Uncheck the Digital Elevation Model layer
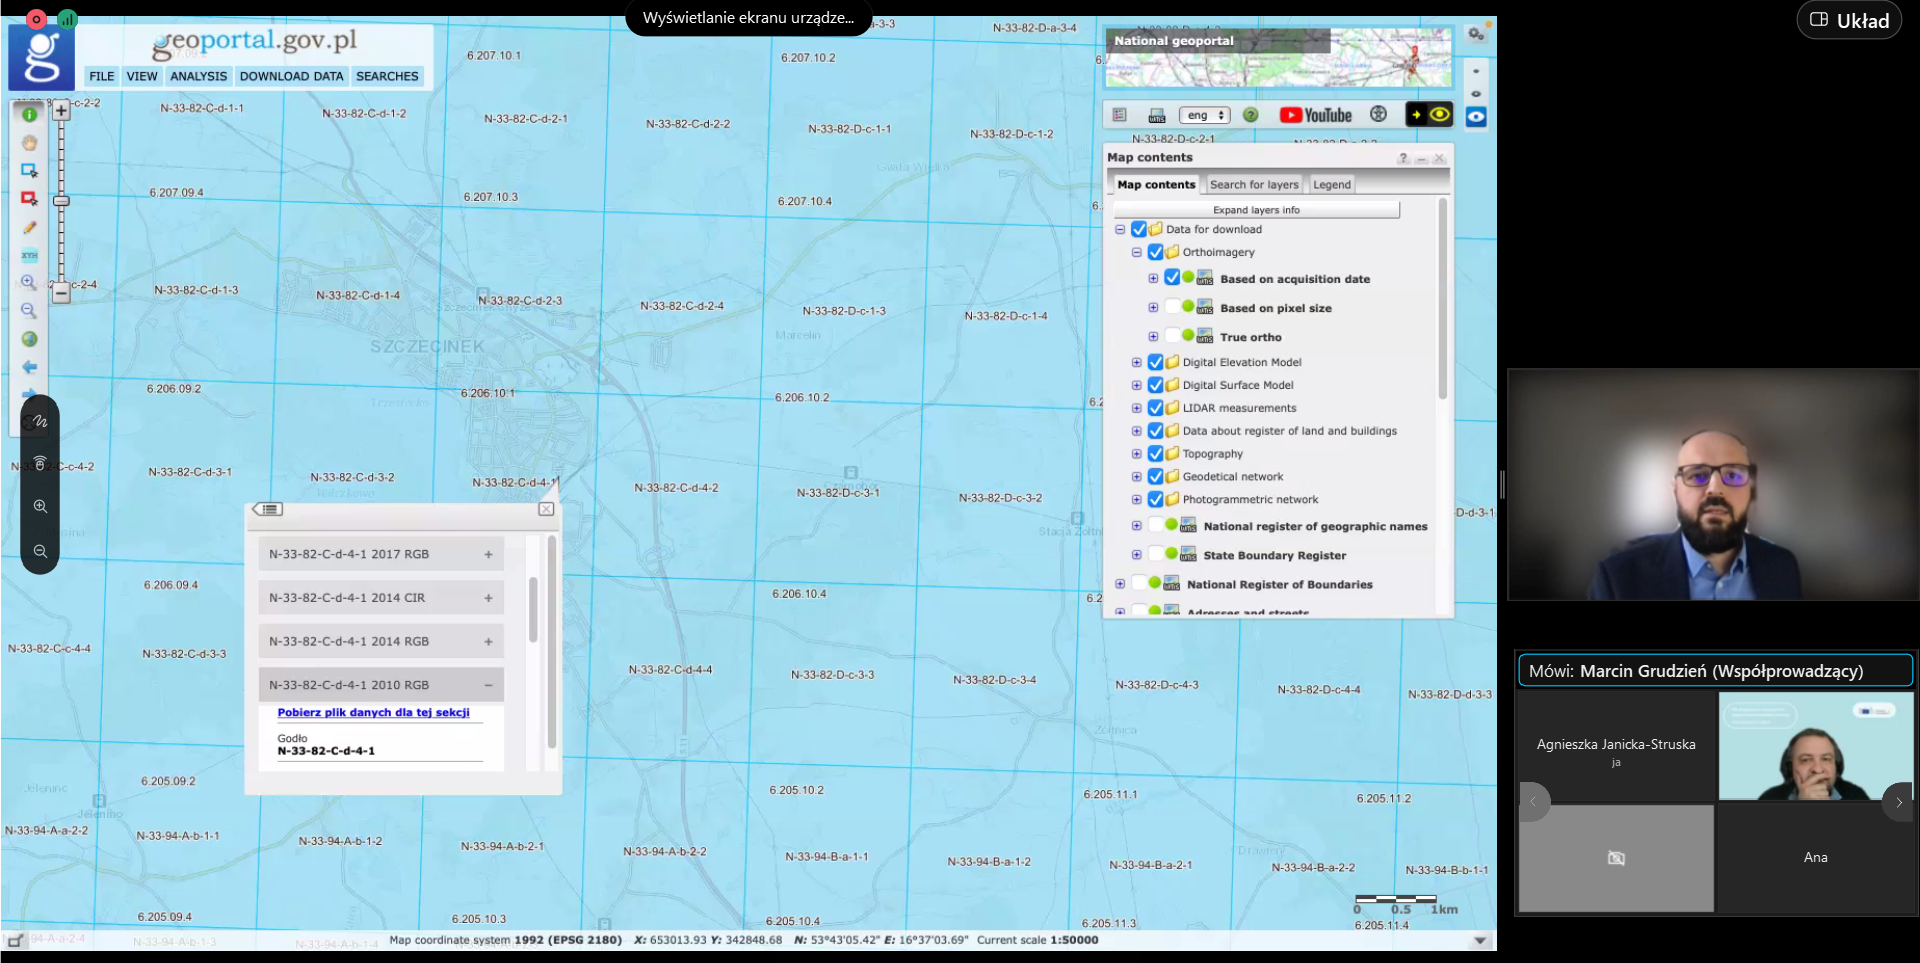 point(1155,362)
